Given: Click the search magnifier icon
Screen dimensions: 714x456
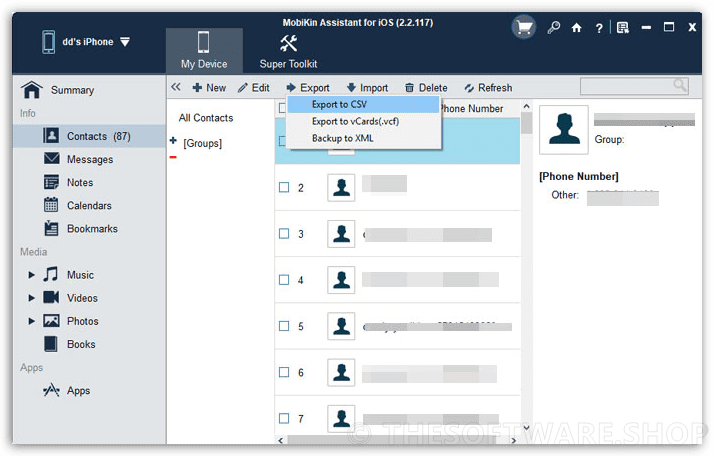Looking at the screenshot, I should pos(680,85).
